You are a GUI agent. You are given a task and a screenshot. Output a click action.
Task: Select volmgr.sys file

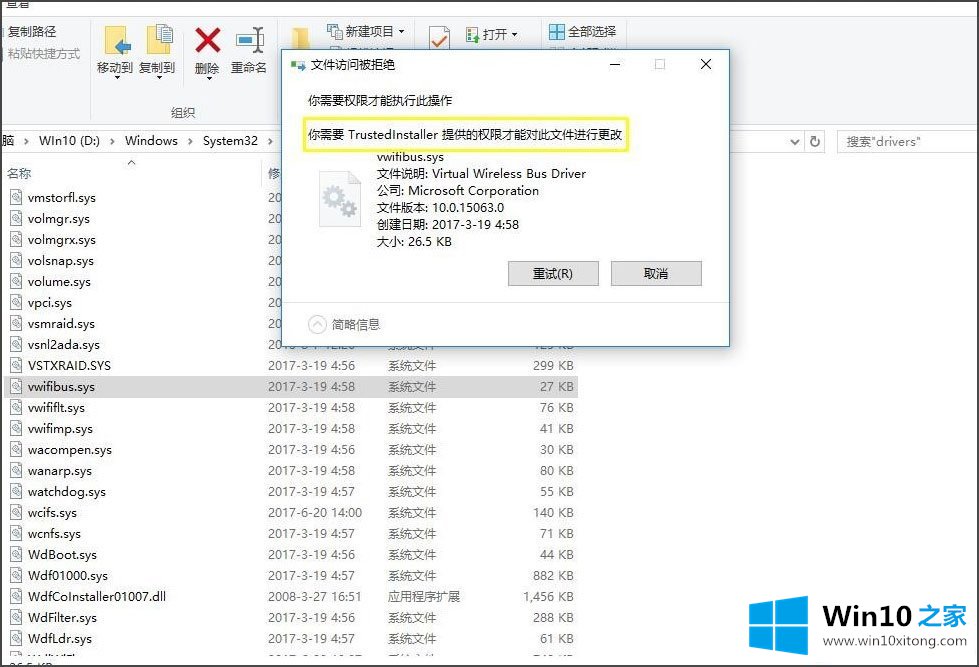point(59,219)
